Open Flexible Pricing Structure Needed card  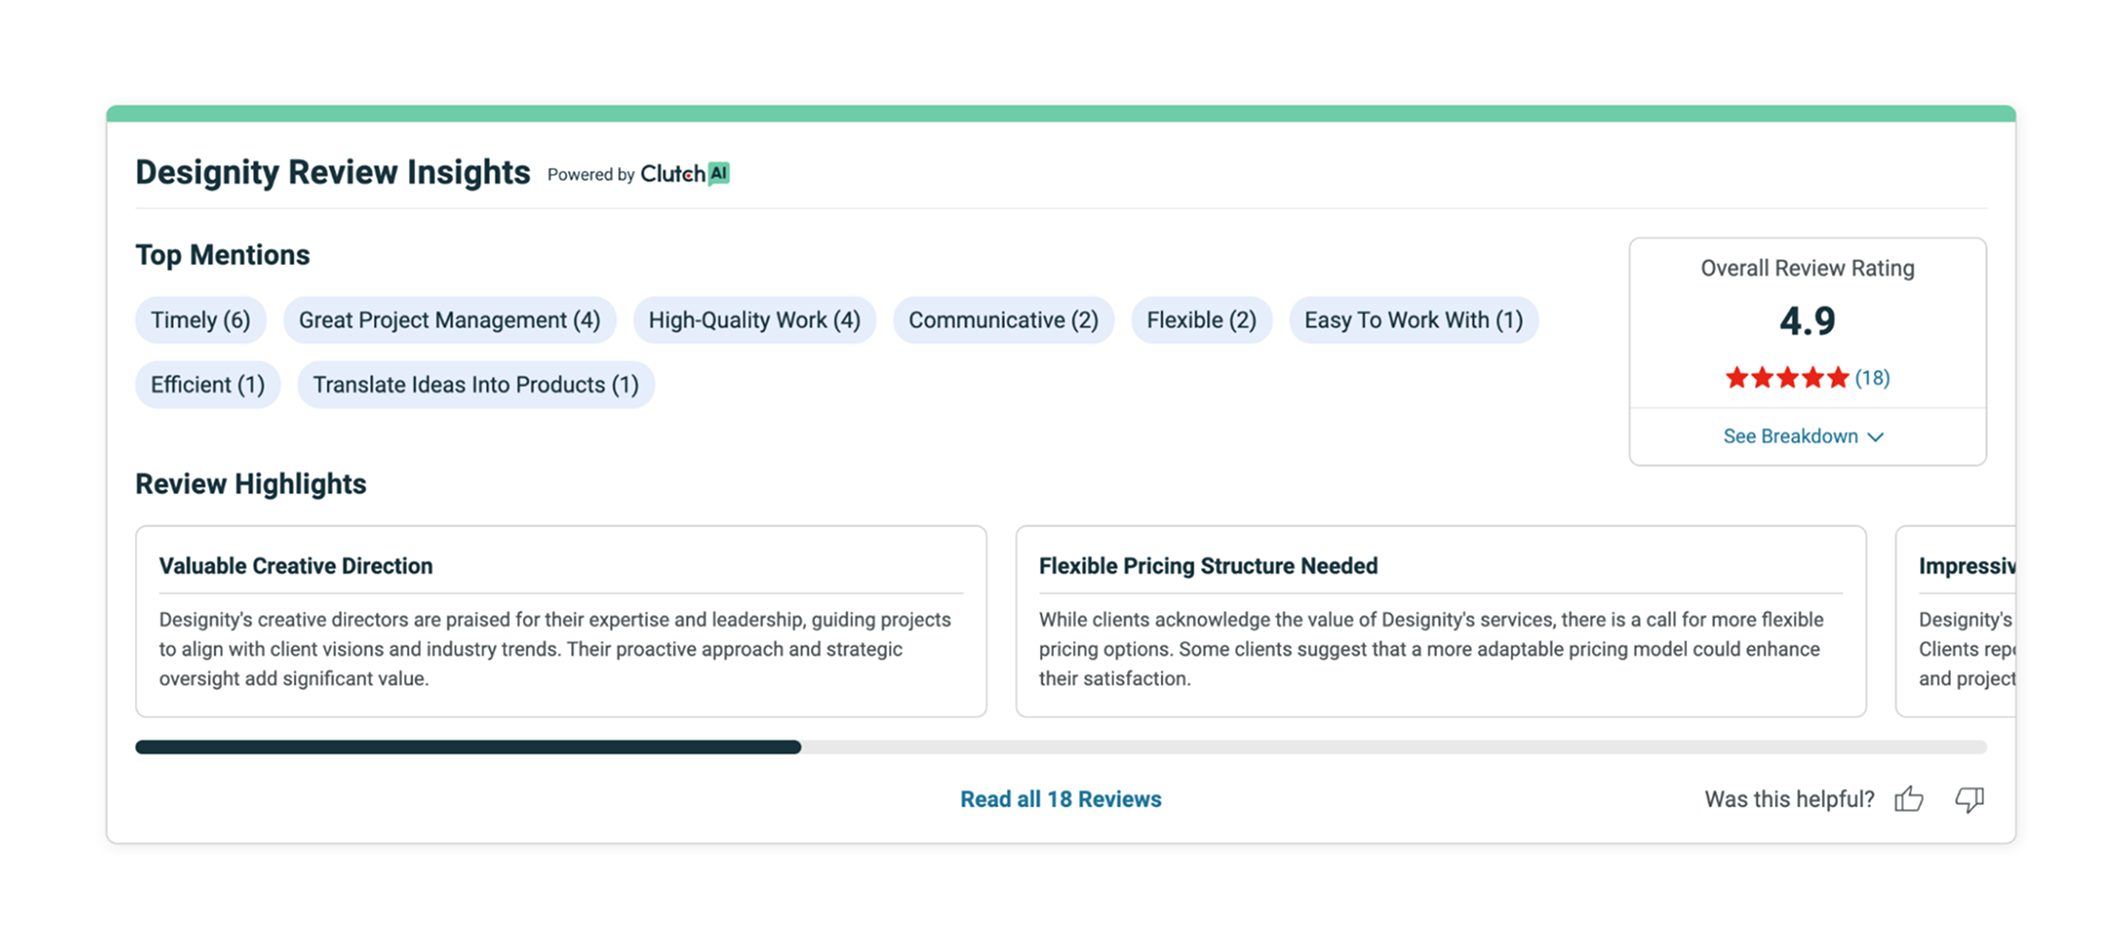pos(1441,621)
